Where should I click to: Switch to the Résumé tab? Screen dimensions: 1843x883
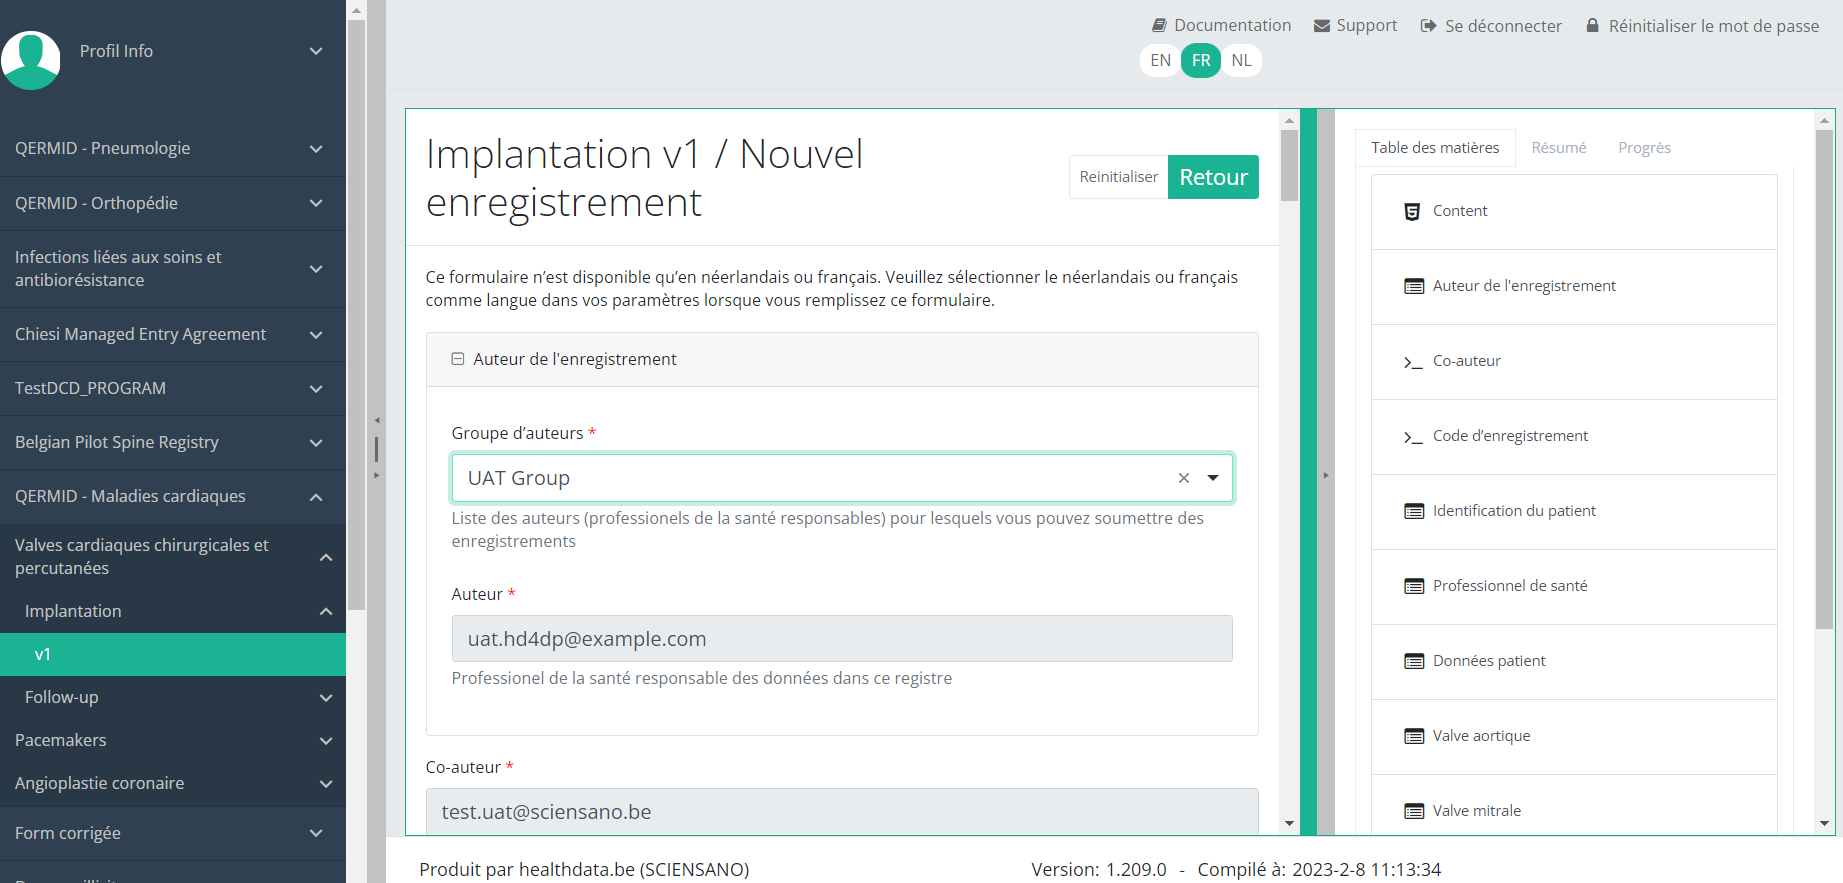tap(1558, 148)
